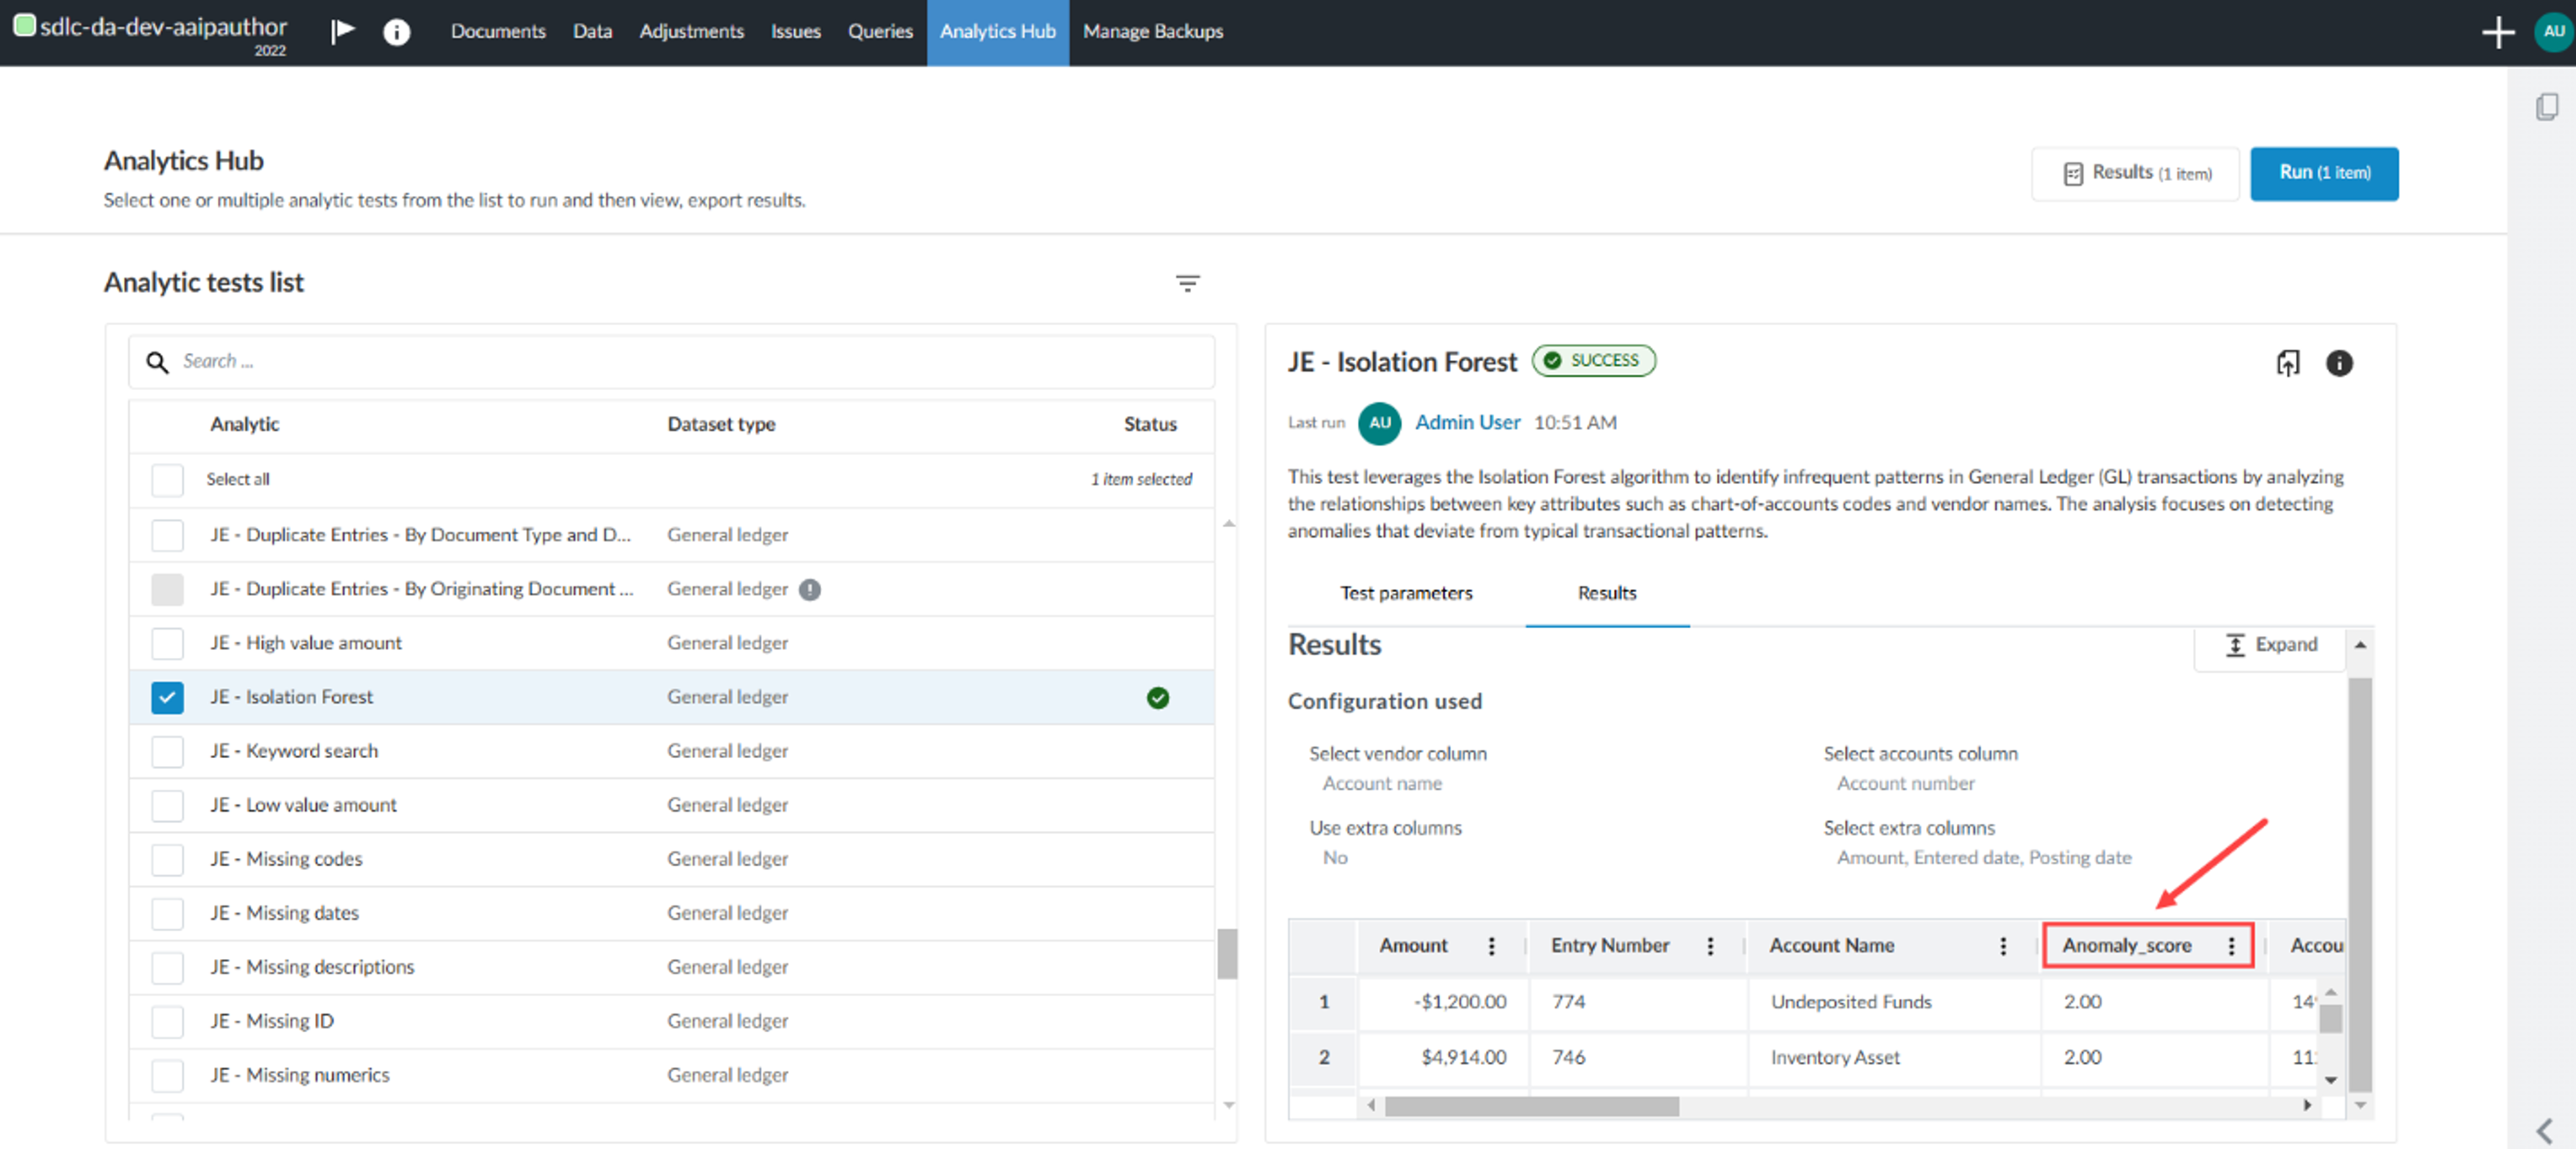Screen dimensions: 2576x1149
Task: Click the AU avatar next to Admin User
Action: [1379, 423]
